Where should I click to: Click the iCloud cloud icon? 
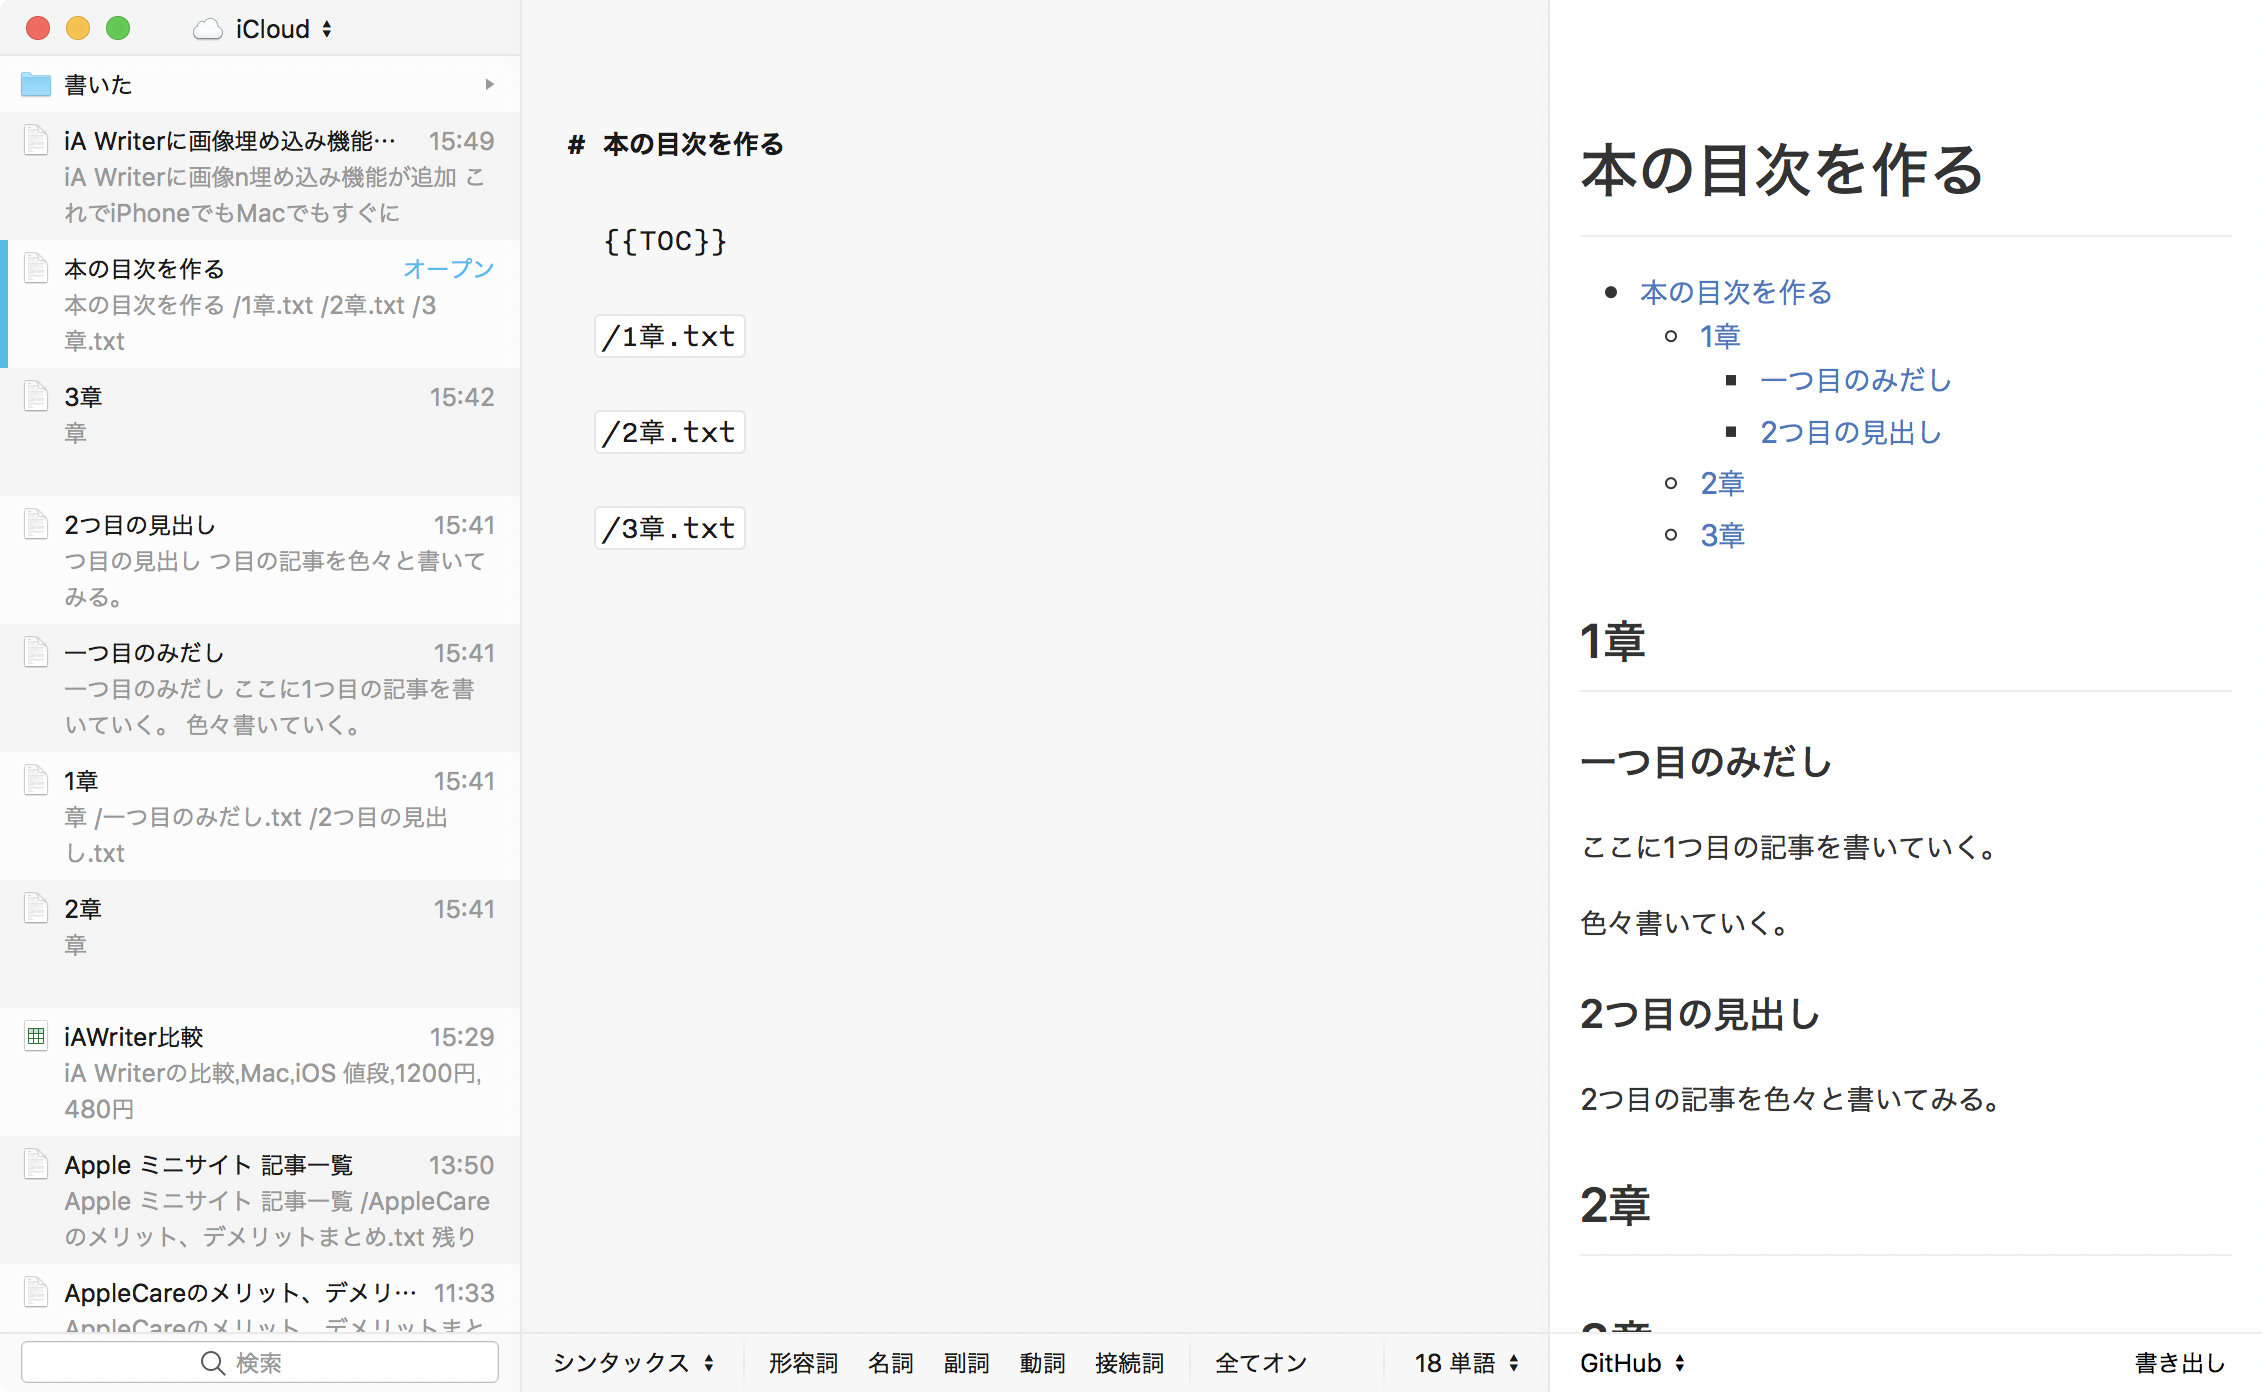tap(207, 29)
